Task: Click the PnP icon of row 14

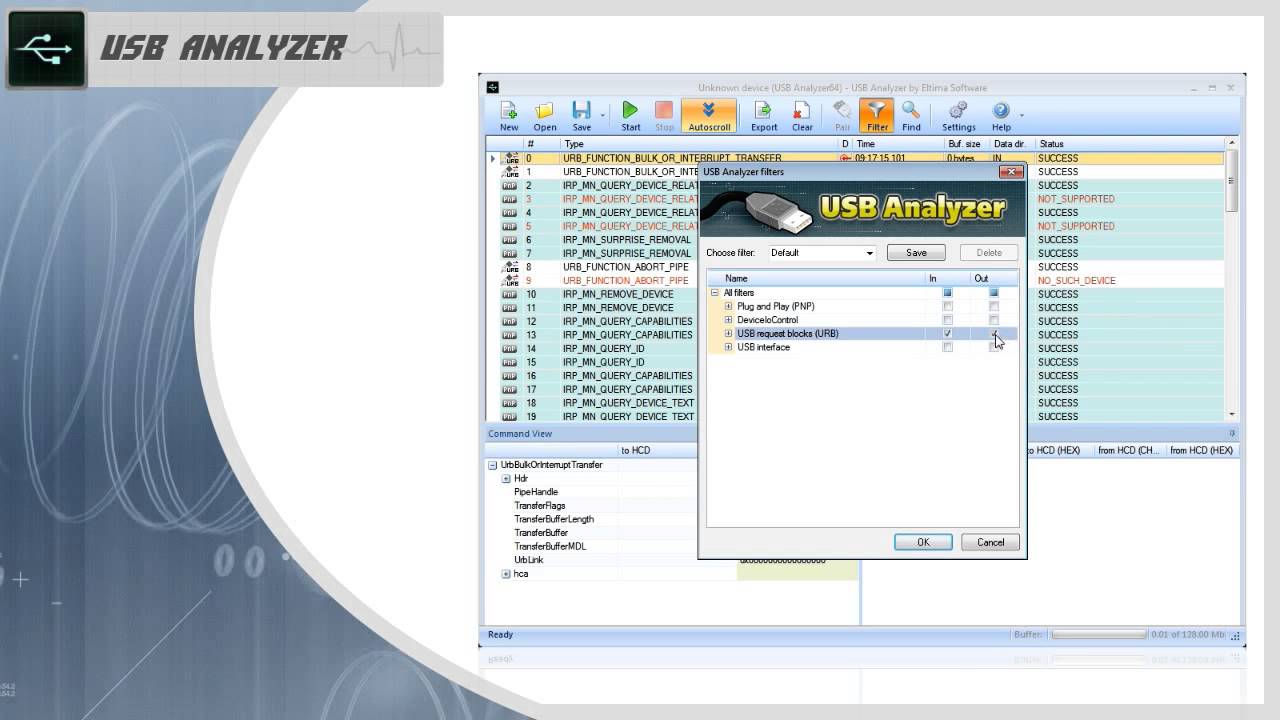Action: coord(510,349)
